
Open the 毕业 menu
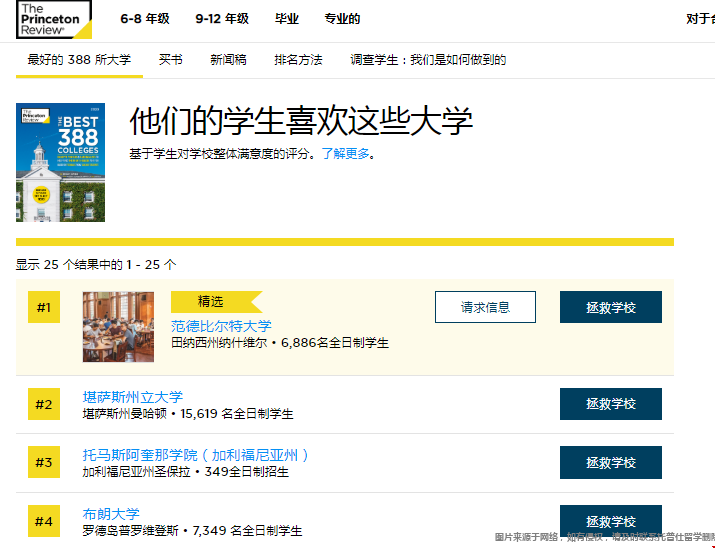[x=287, y=19]
